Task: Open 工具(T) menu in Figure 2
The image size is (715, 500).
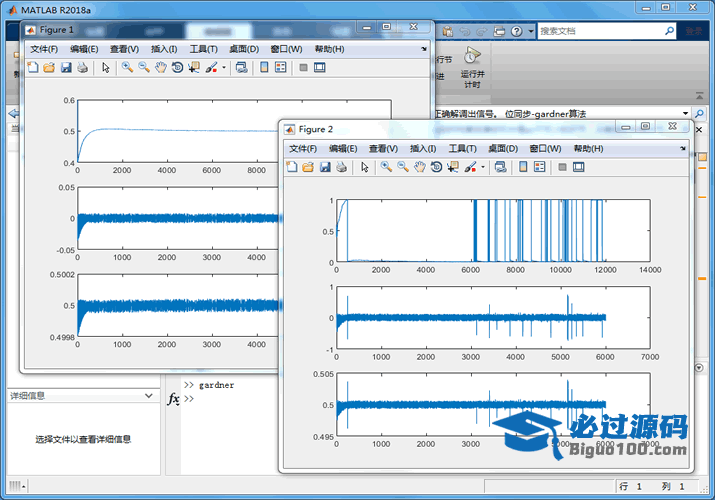Action: (463, 149)
